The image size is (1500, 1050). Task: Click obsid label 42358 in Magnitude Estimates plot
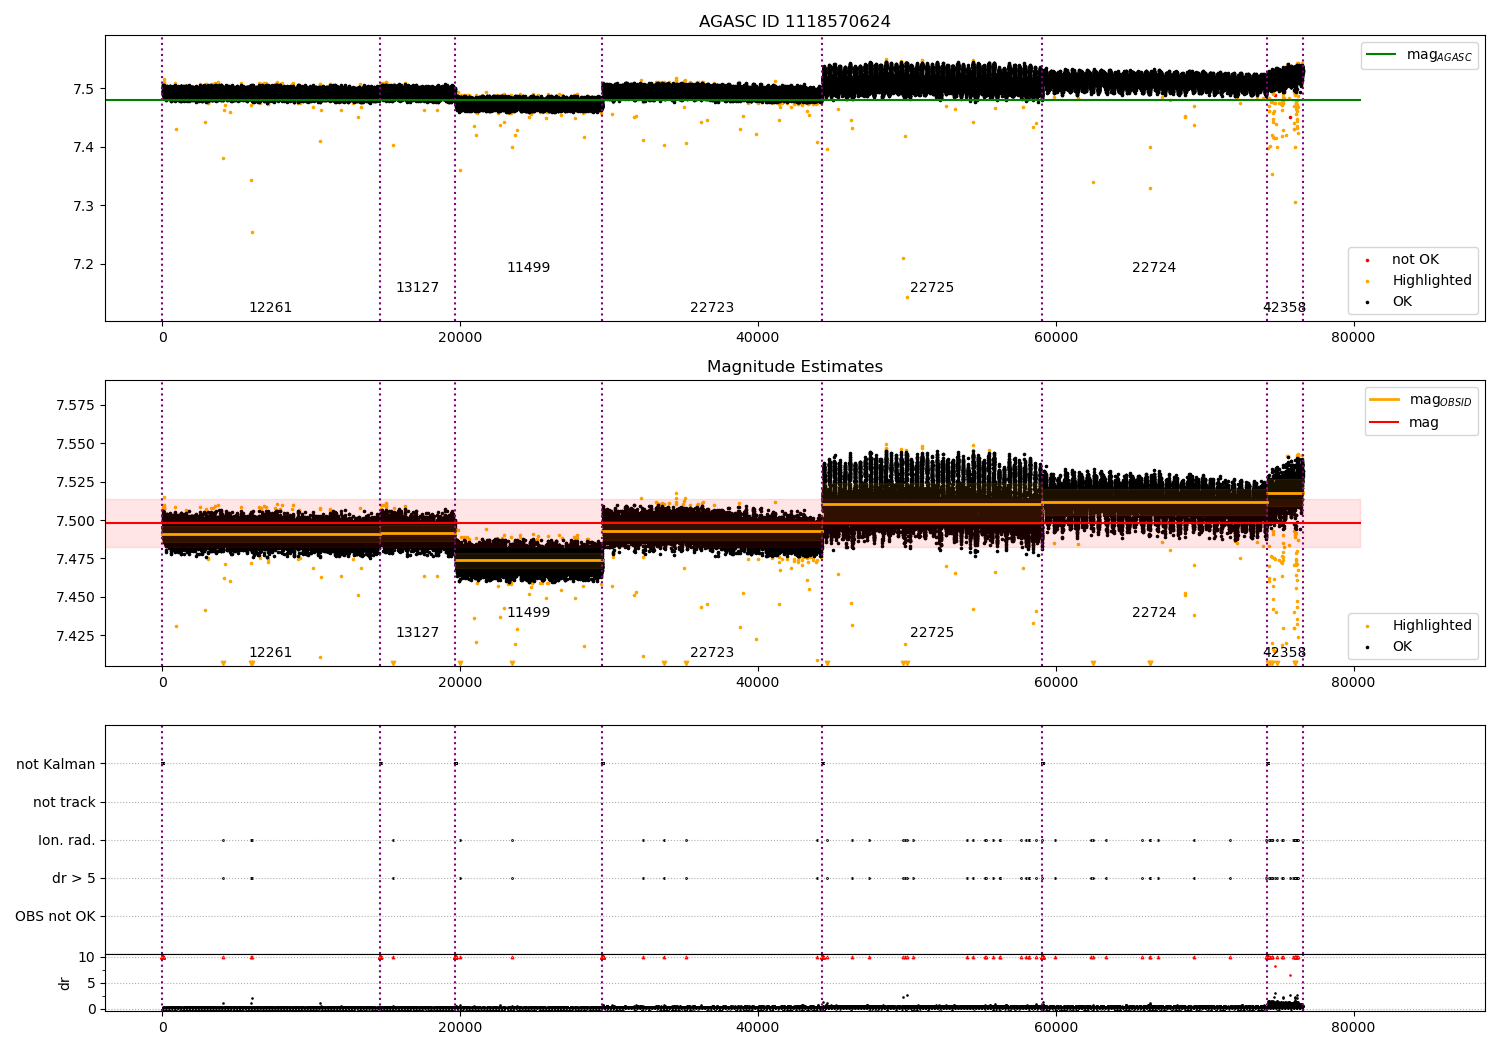pyautogui.click(x=1284, y=653)
